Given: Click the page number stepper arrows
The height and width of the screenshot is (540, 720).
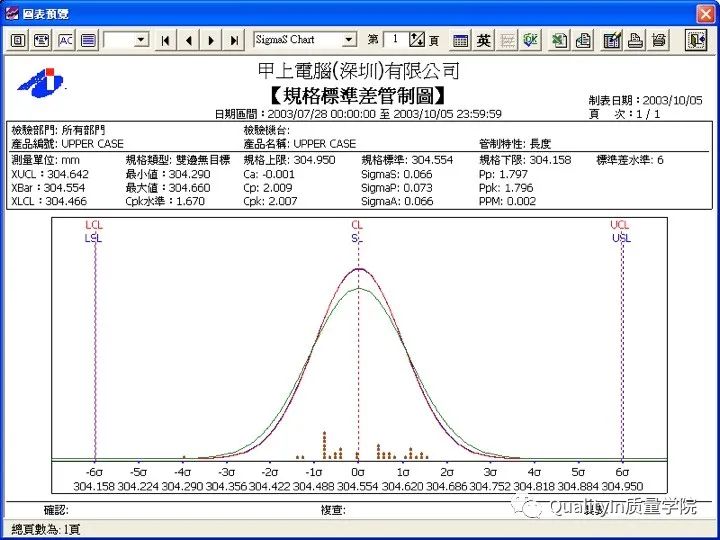Looking at the screenshot, I should (x=417, y=40).
